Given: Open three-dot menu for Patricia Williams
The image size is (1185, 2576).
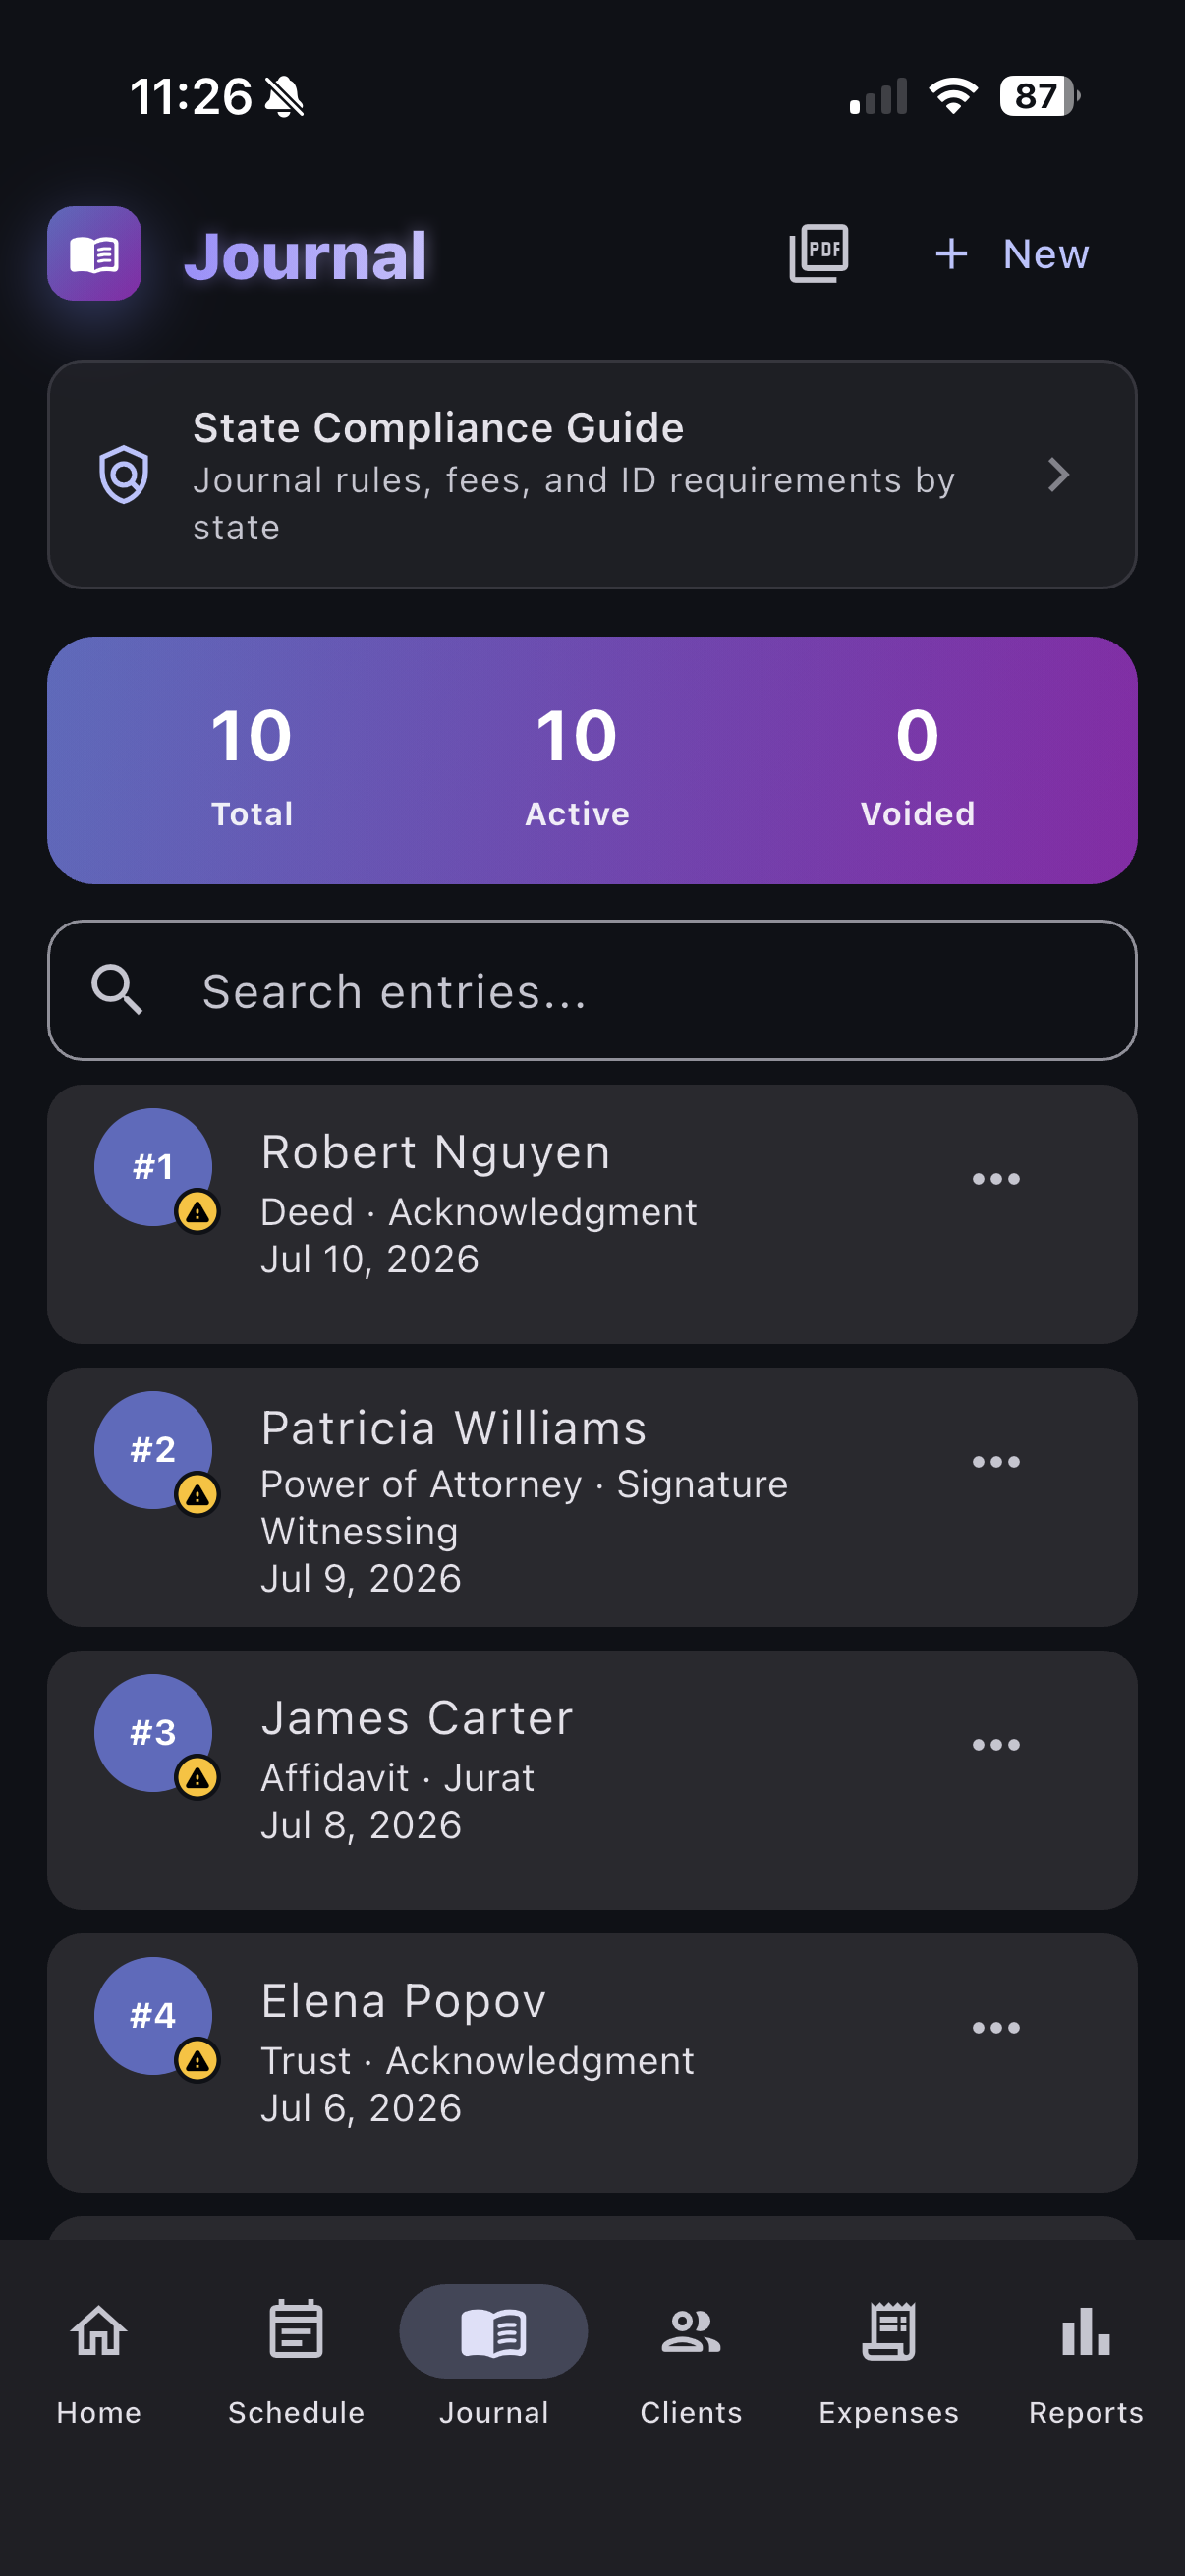Looking at the screenshot, I should point(996,1462).
